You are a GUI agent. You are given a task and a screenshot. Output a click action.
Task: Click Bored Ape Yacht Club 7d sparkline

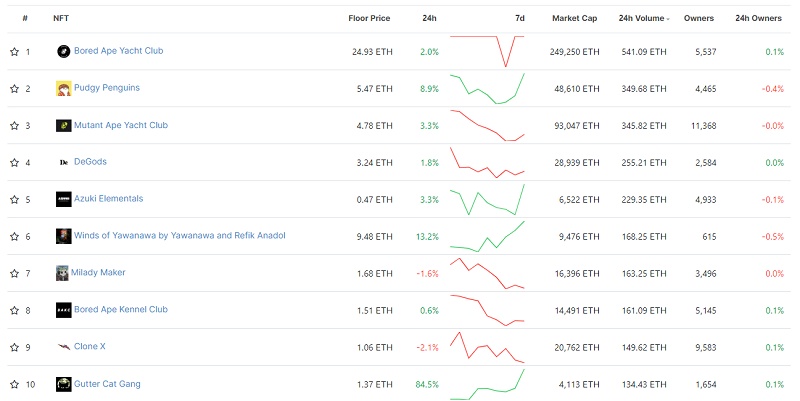pos(487,51)
